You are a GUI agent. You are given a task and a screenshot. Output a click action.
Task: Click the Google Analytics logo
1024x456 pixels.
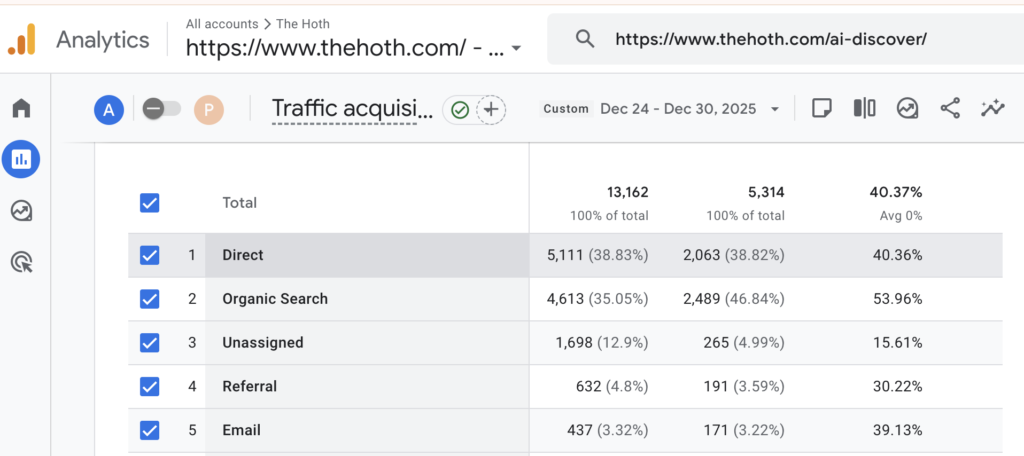tap(22, 40)
